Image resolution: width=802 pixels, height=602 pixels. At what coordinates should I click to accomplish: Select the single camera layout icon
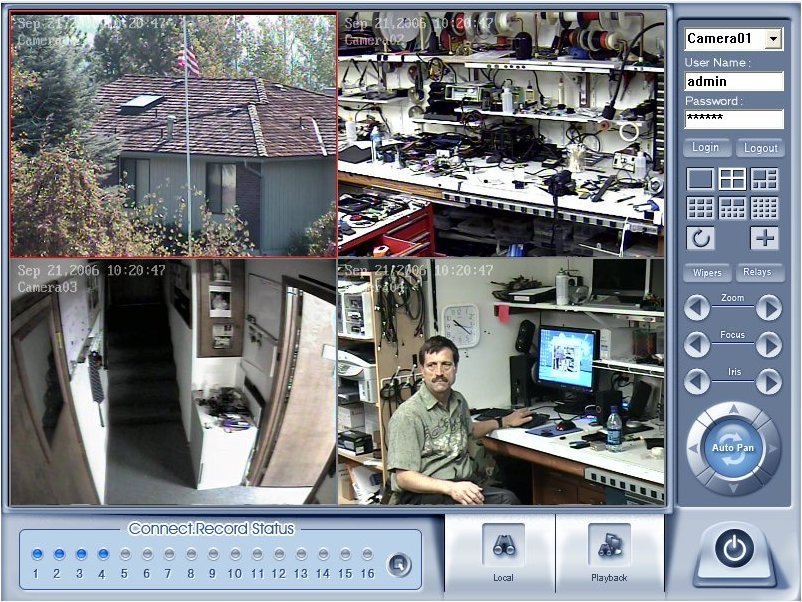point(700,178)
